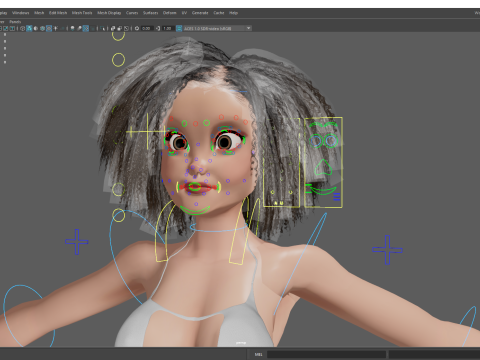
Task: Toggle the view transform button
Action: tap(179, 28)
